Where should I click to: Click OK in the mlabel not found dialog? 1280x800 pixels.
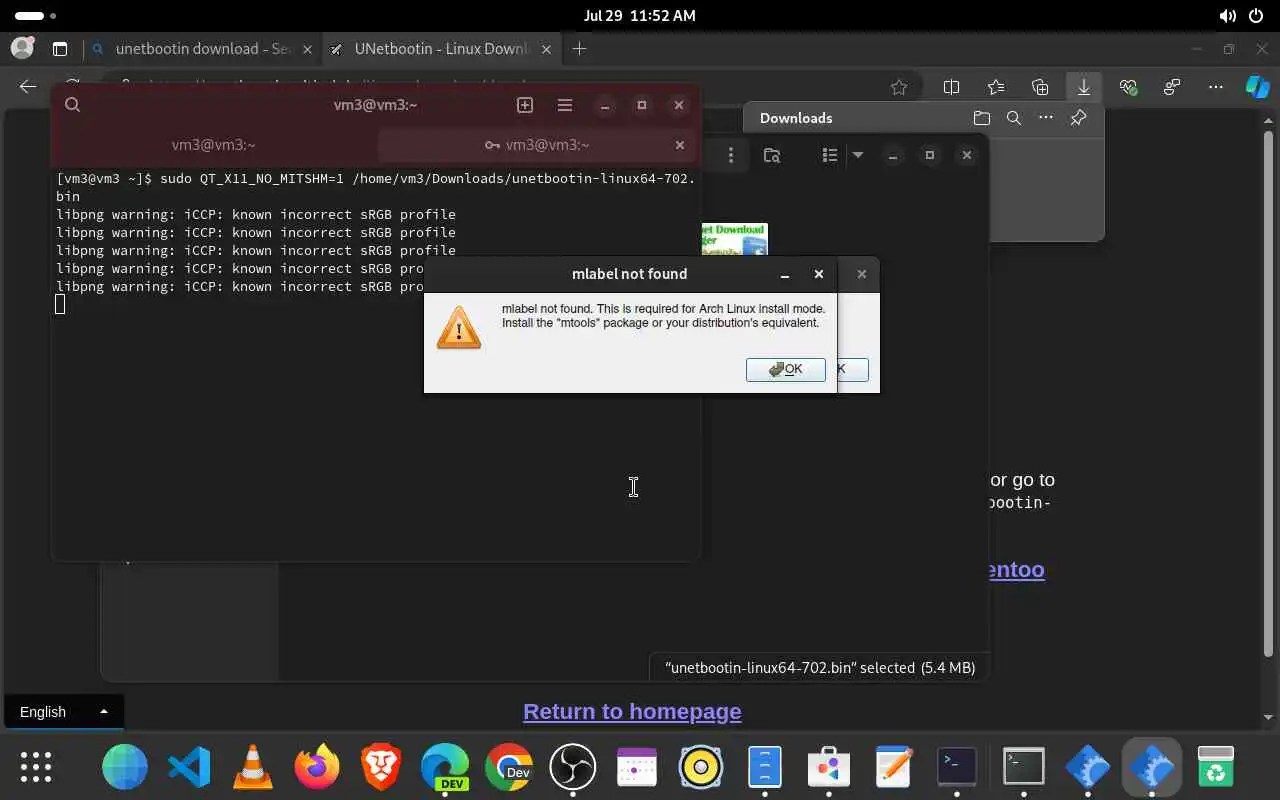[x=785, y=369]
